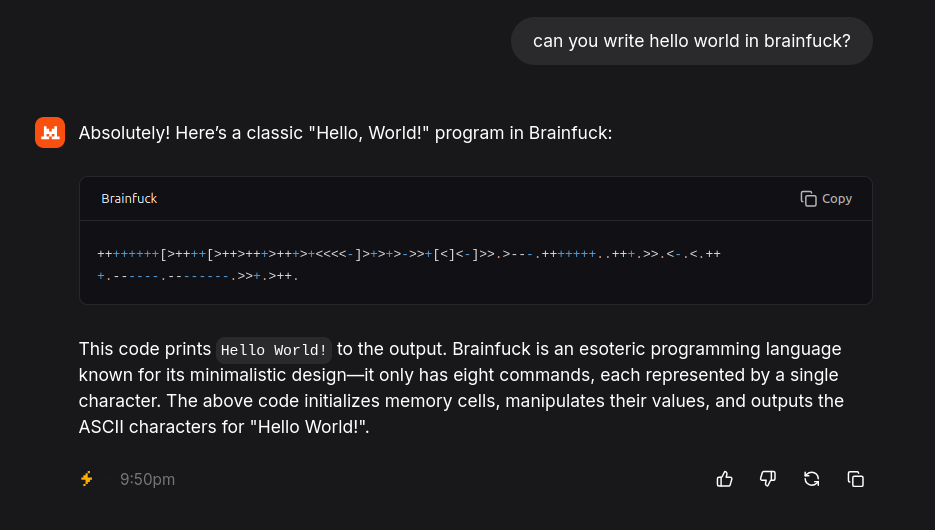Click the inline Hello World! code snippet
The image size is (935, 530).
click(x=274, y=350)
